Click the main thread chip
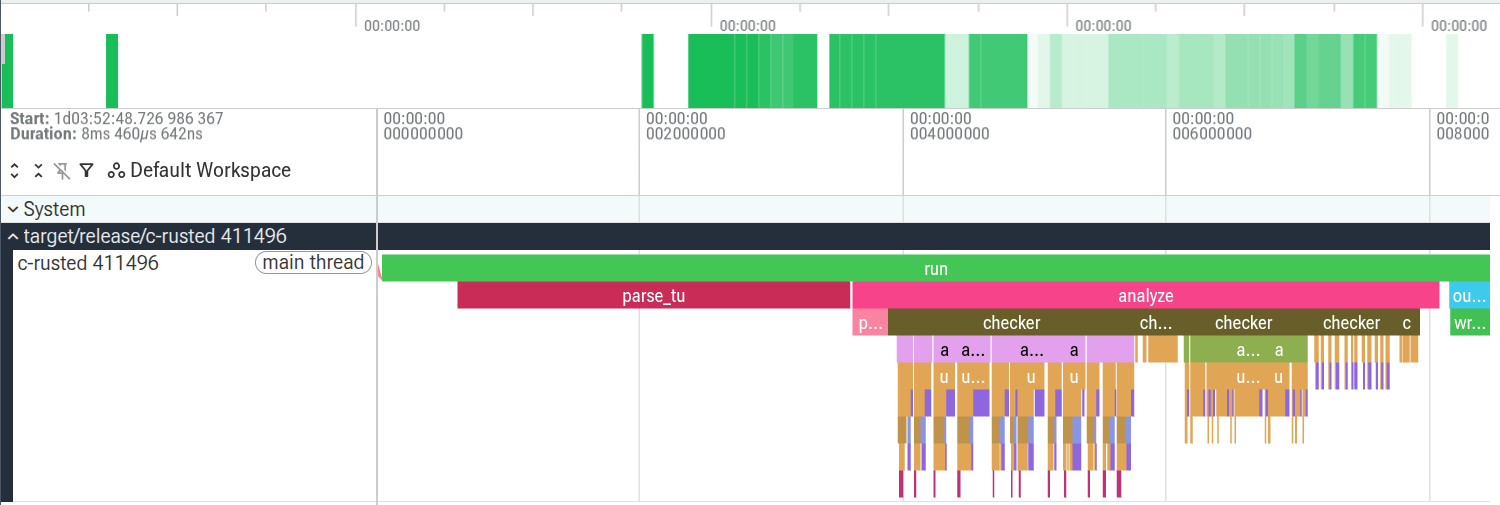The image size is (1500, 505). (313, 263)
